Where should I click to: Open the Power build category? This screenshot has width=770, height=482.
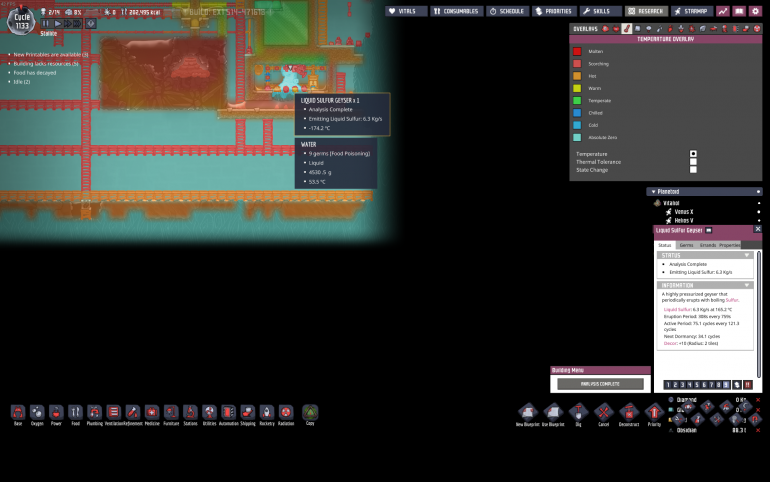56,413
